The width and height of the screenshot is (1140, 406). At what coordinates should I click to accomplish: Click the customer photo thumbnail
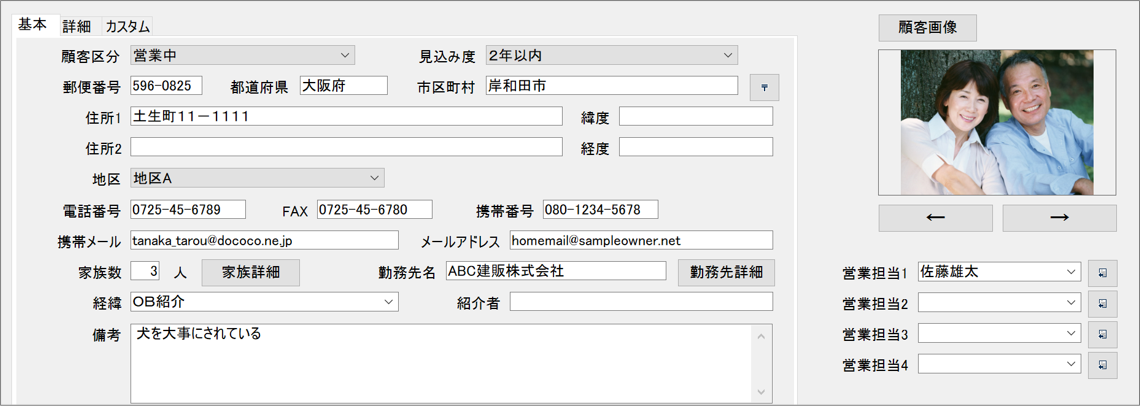pyautogui.click(x=997, y=122)
